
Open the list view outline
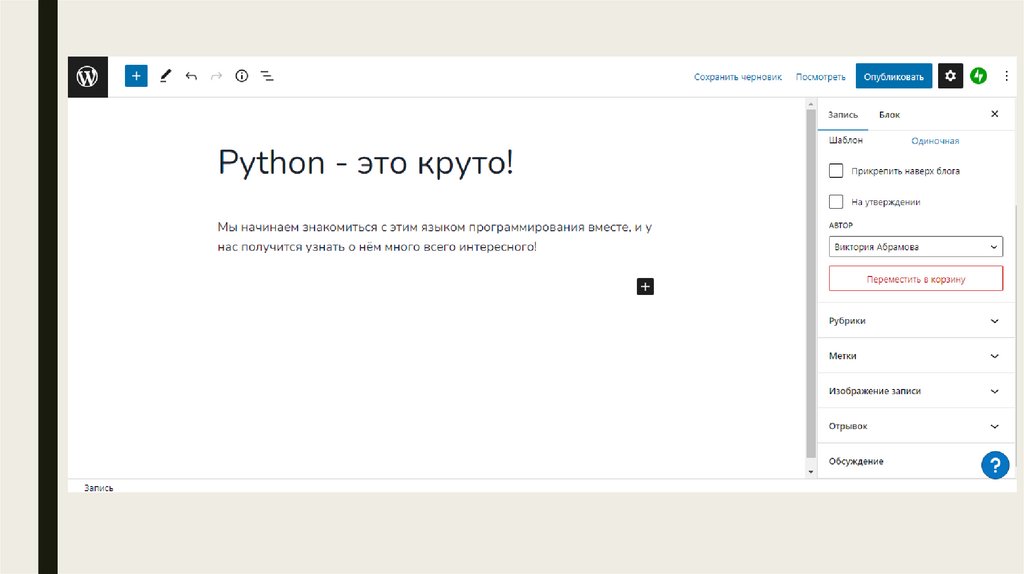267,76
